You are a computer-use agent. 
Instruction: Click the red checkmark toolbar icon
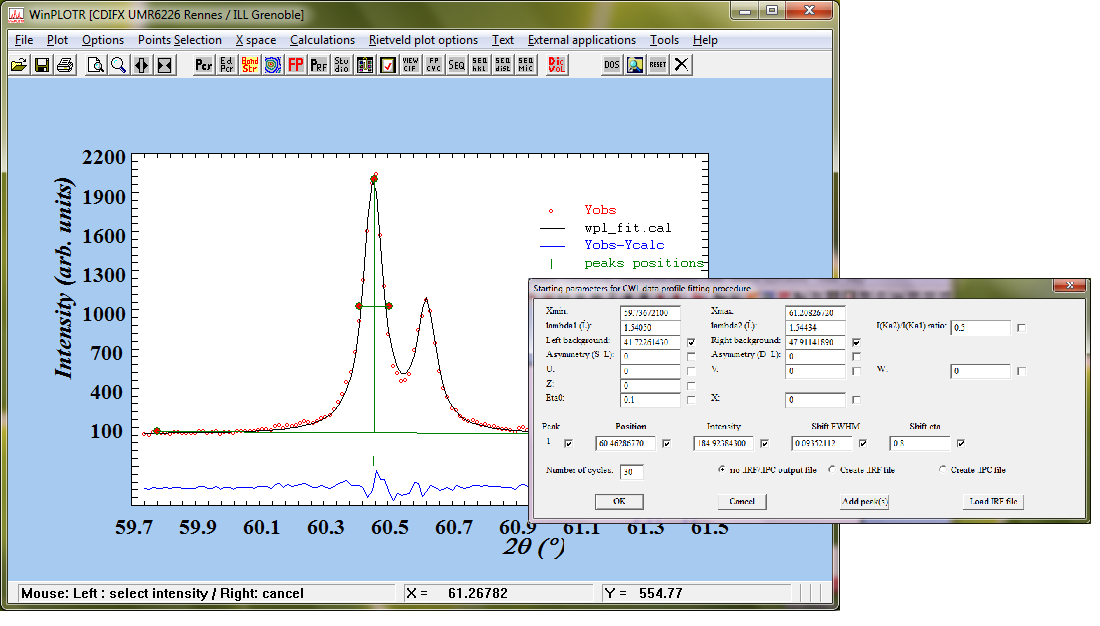(x=388, y=65)
